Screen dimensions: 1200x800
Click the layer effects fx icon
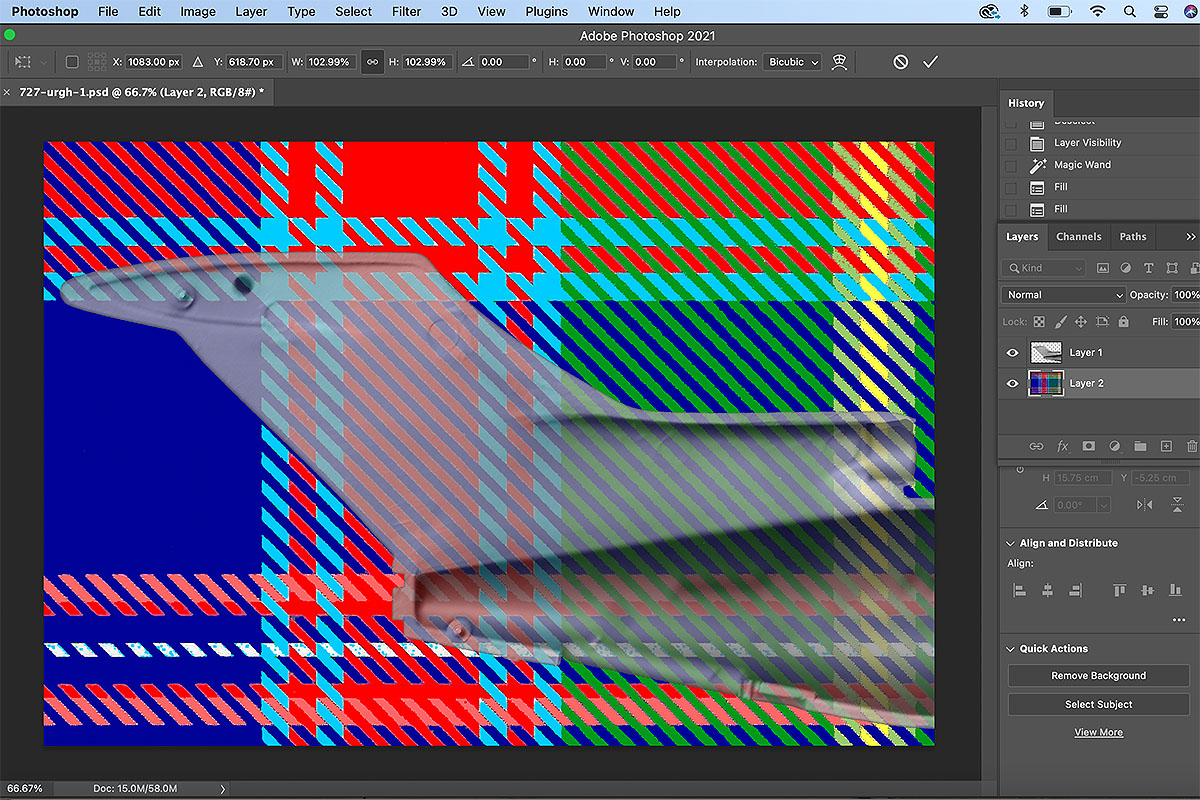1063,446
